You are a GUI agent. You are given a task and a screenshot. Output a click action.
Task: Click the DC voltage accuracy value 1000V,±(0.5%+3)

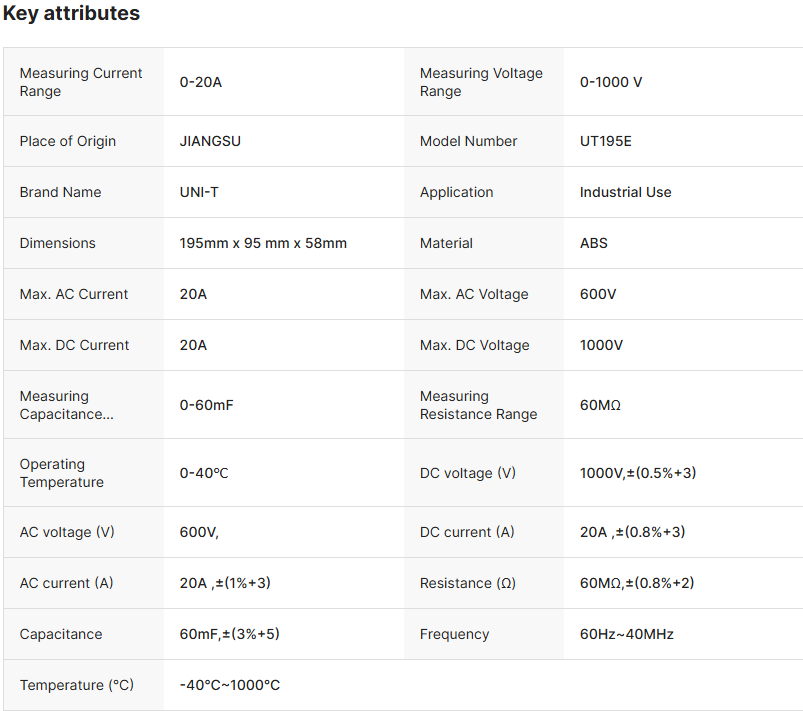pyautogui.click(x=637, y=473)
